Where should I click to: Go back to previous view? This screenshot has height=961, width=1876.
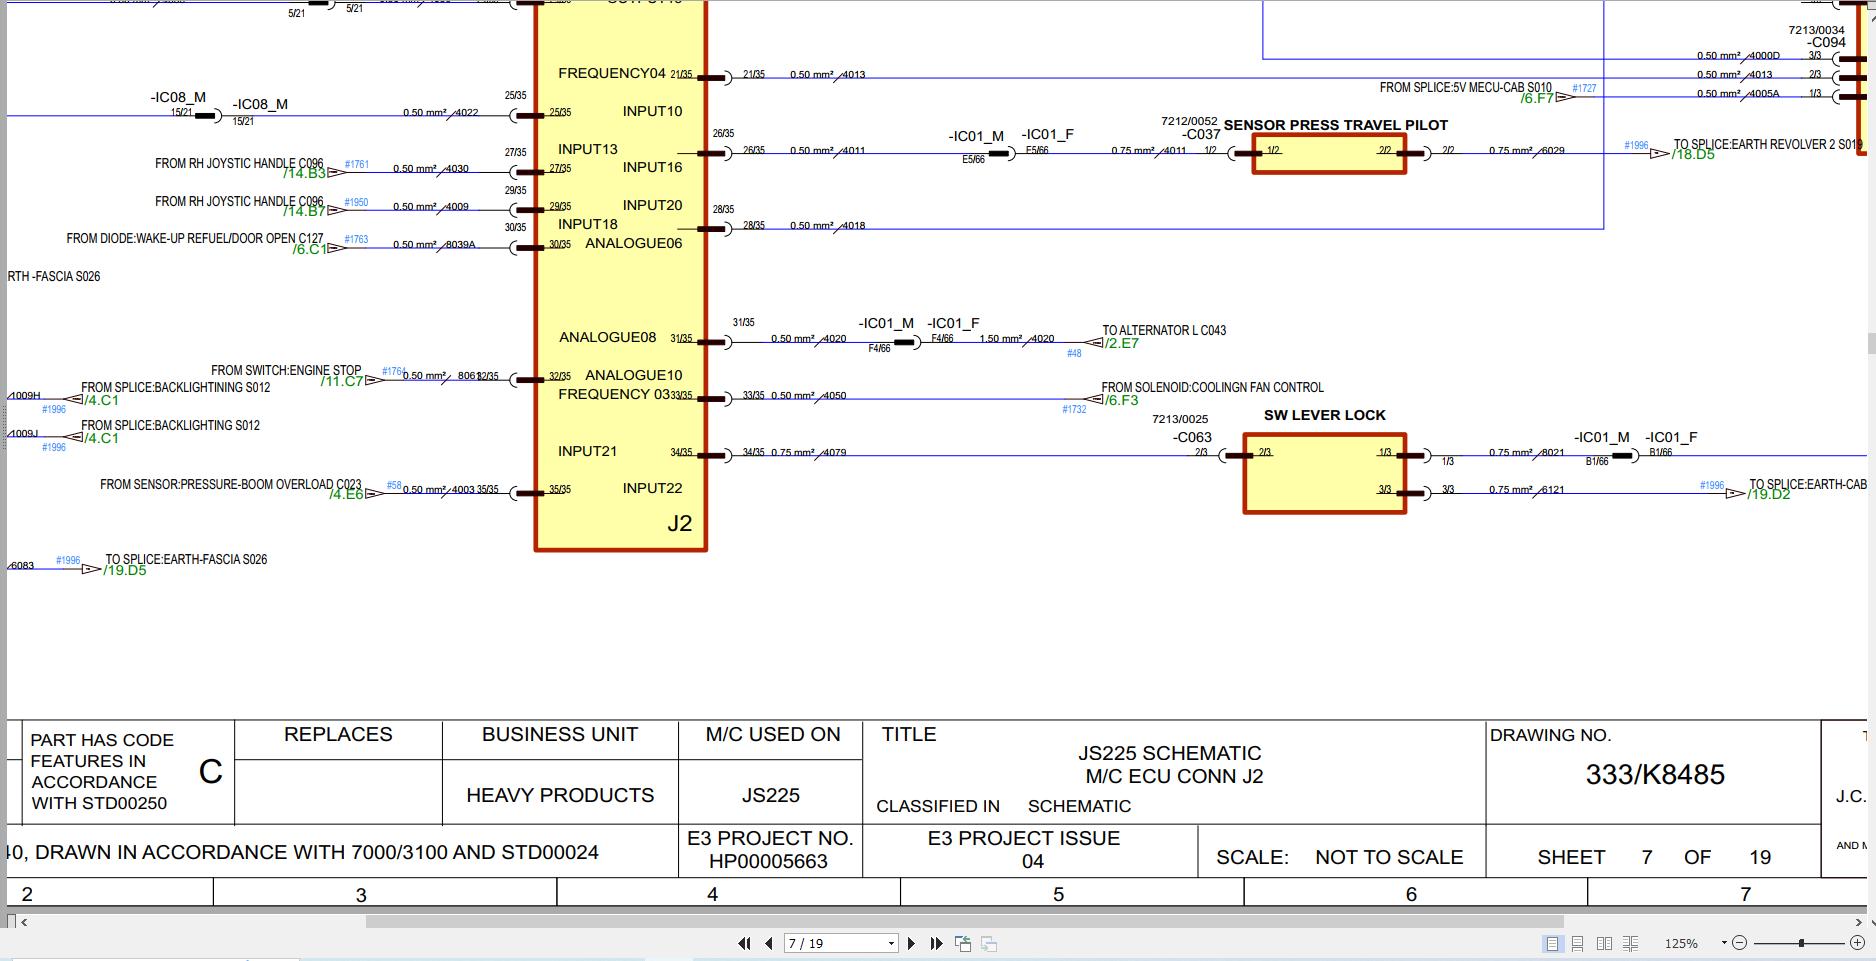pyautogui.click(x=963, y=943)
